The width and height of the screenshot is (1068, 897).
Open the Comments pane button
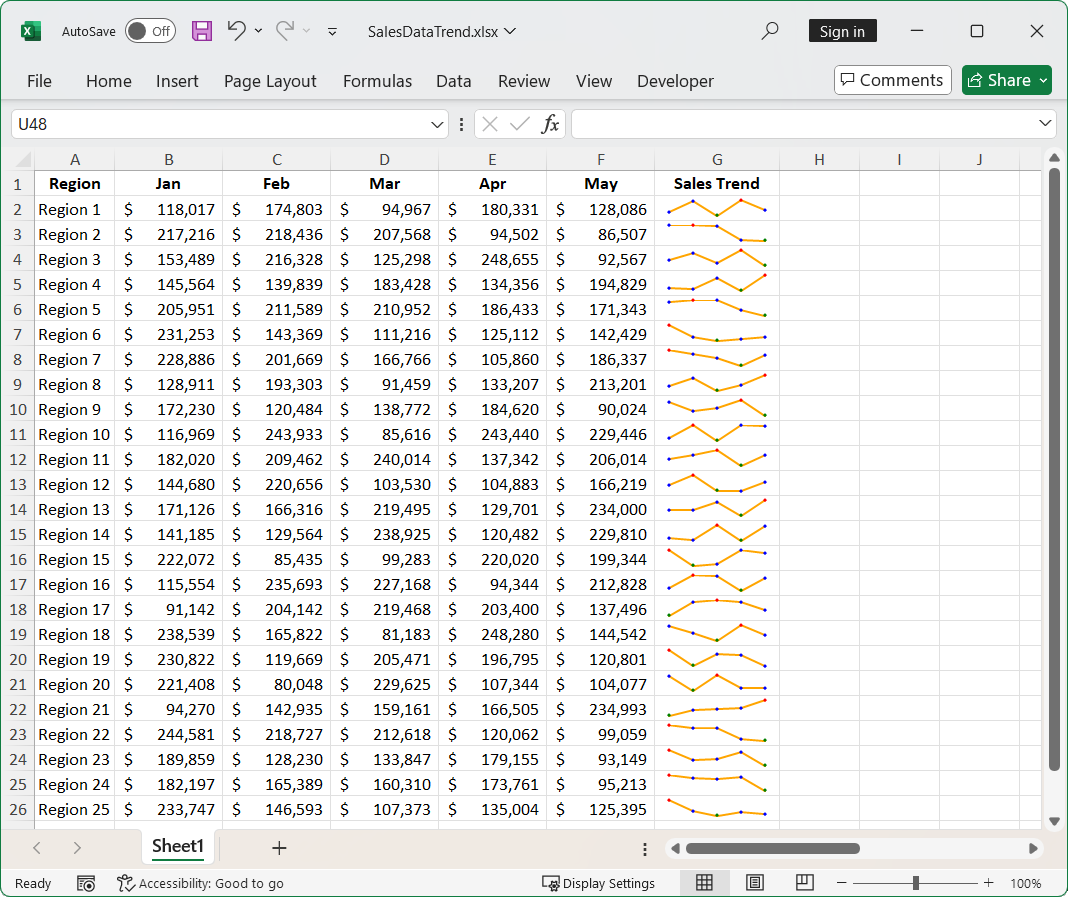click(891, 80)
